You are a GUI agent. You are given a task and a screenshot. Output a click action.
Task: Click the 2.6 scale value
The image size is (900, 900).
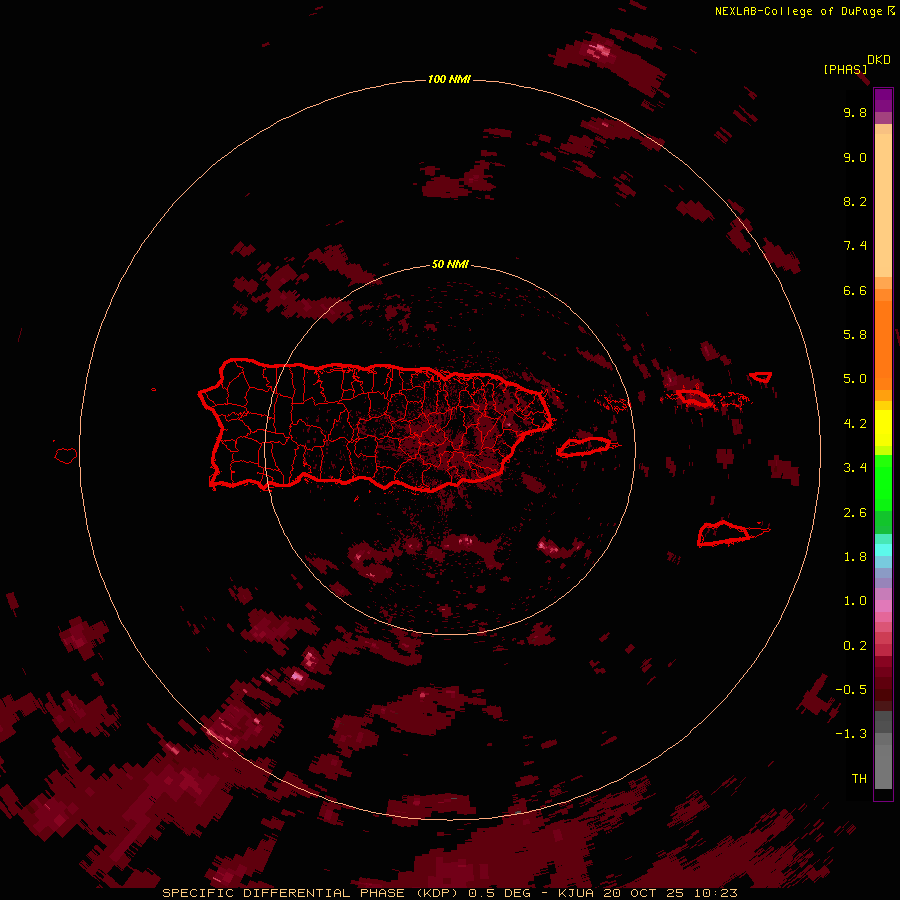click(x=855, y=513)
